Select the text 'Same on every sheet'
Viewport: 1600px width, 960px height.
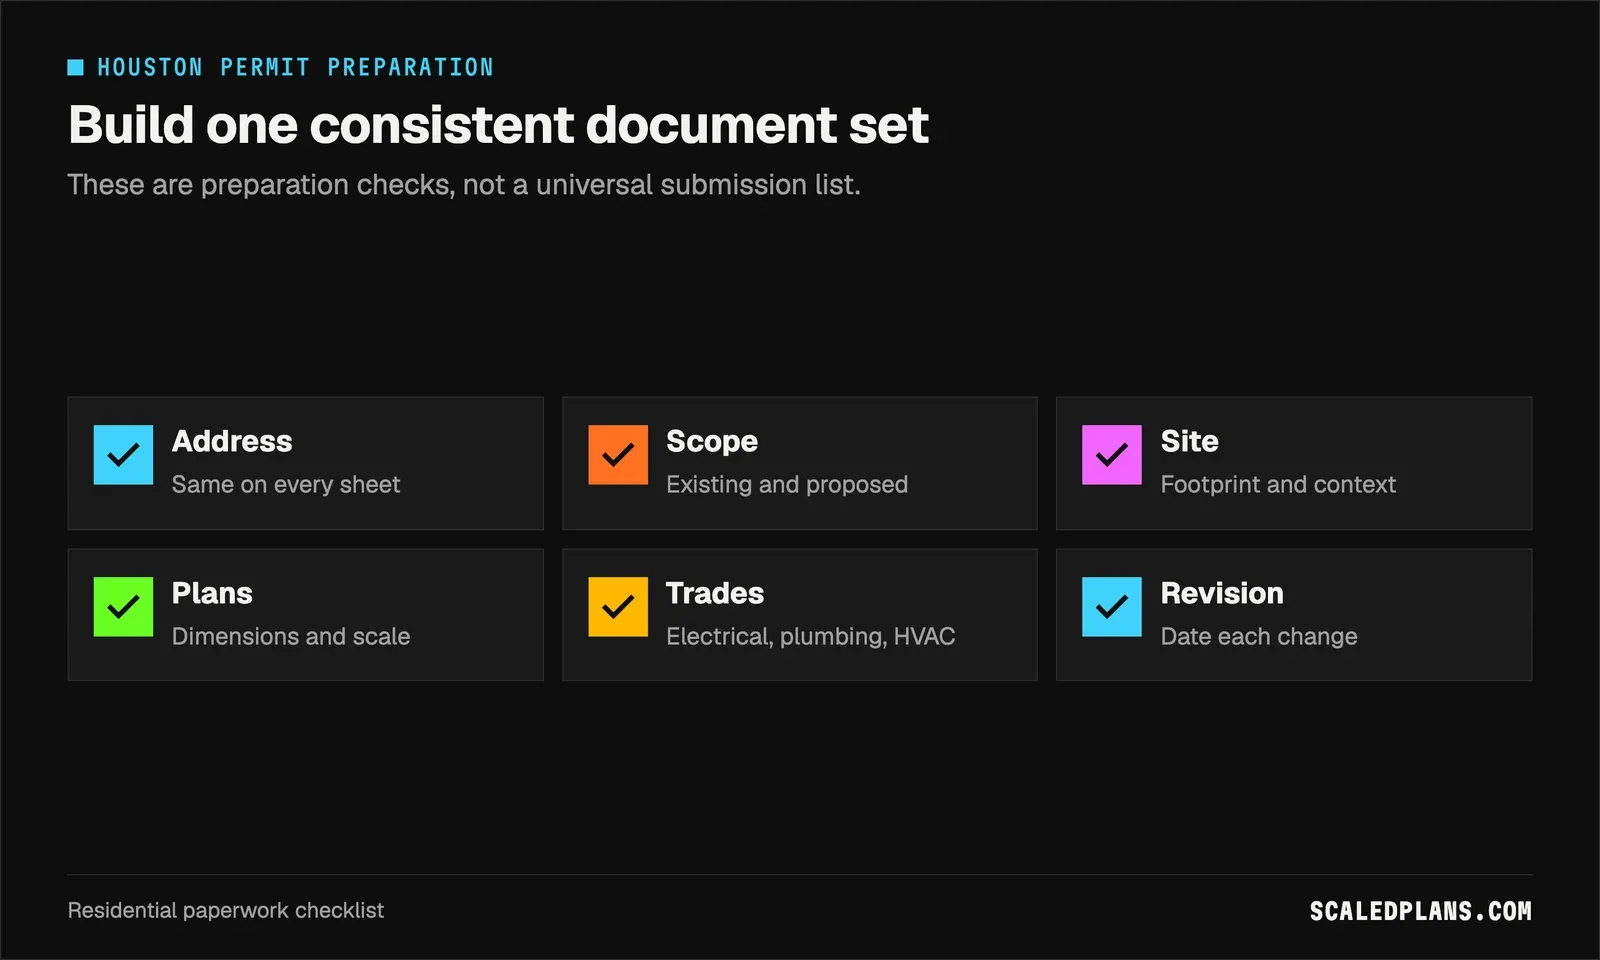pyautogui.click(x=286, y=485)
